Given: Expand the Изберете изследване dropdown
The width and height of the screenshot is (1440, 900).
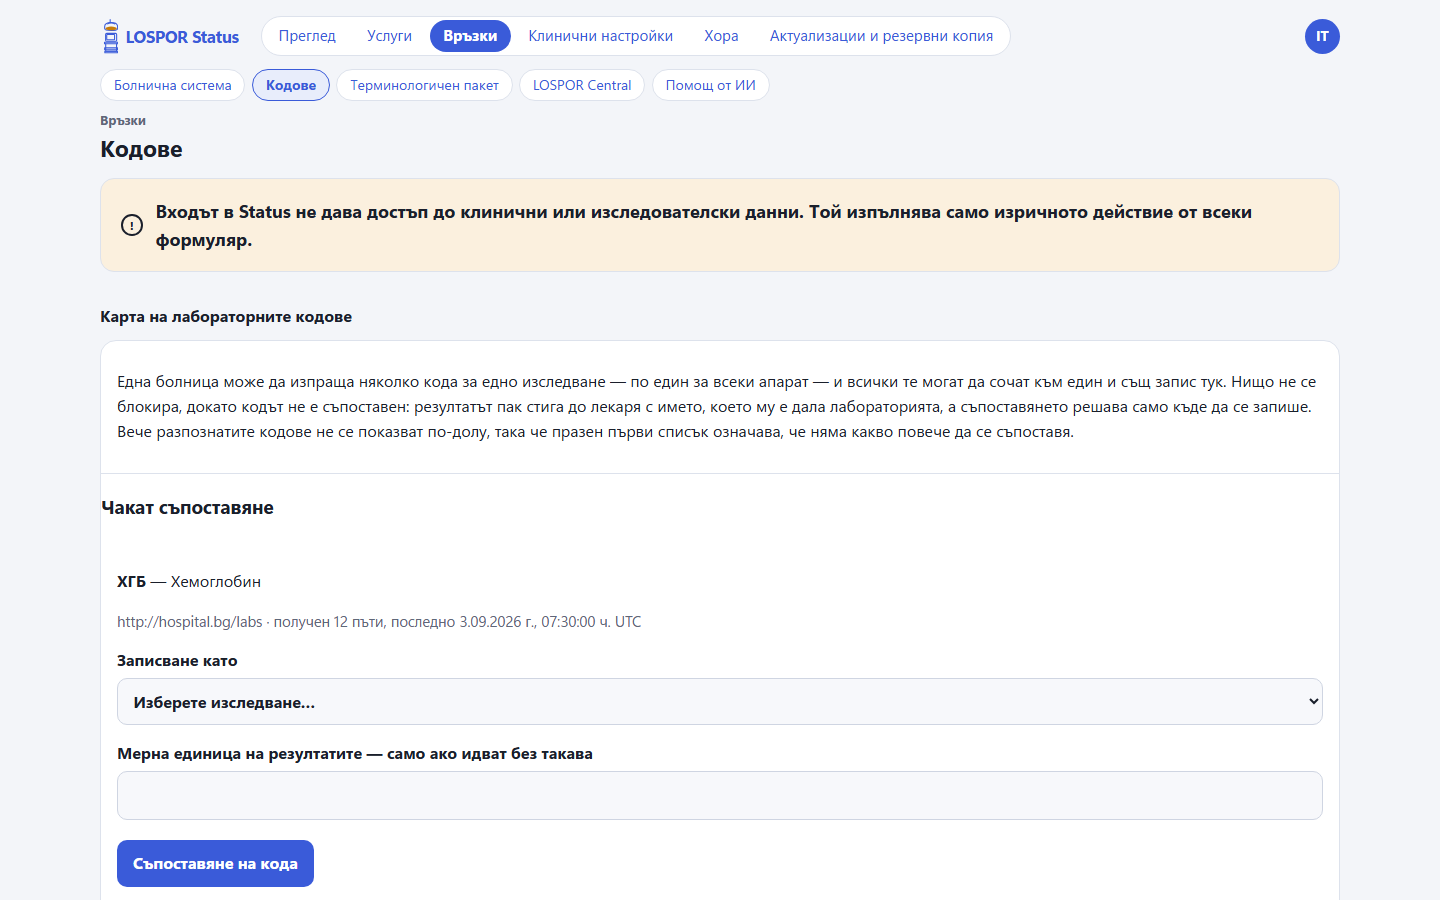Looking at the screenshot, I should point(720,702).
